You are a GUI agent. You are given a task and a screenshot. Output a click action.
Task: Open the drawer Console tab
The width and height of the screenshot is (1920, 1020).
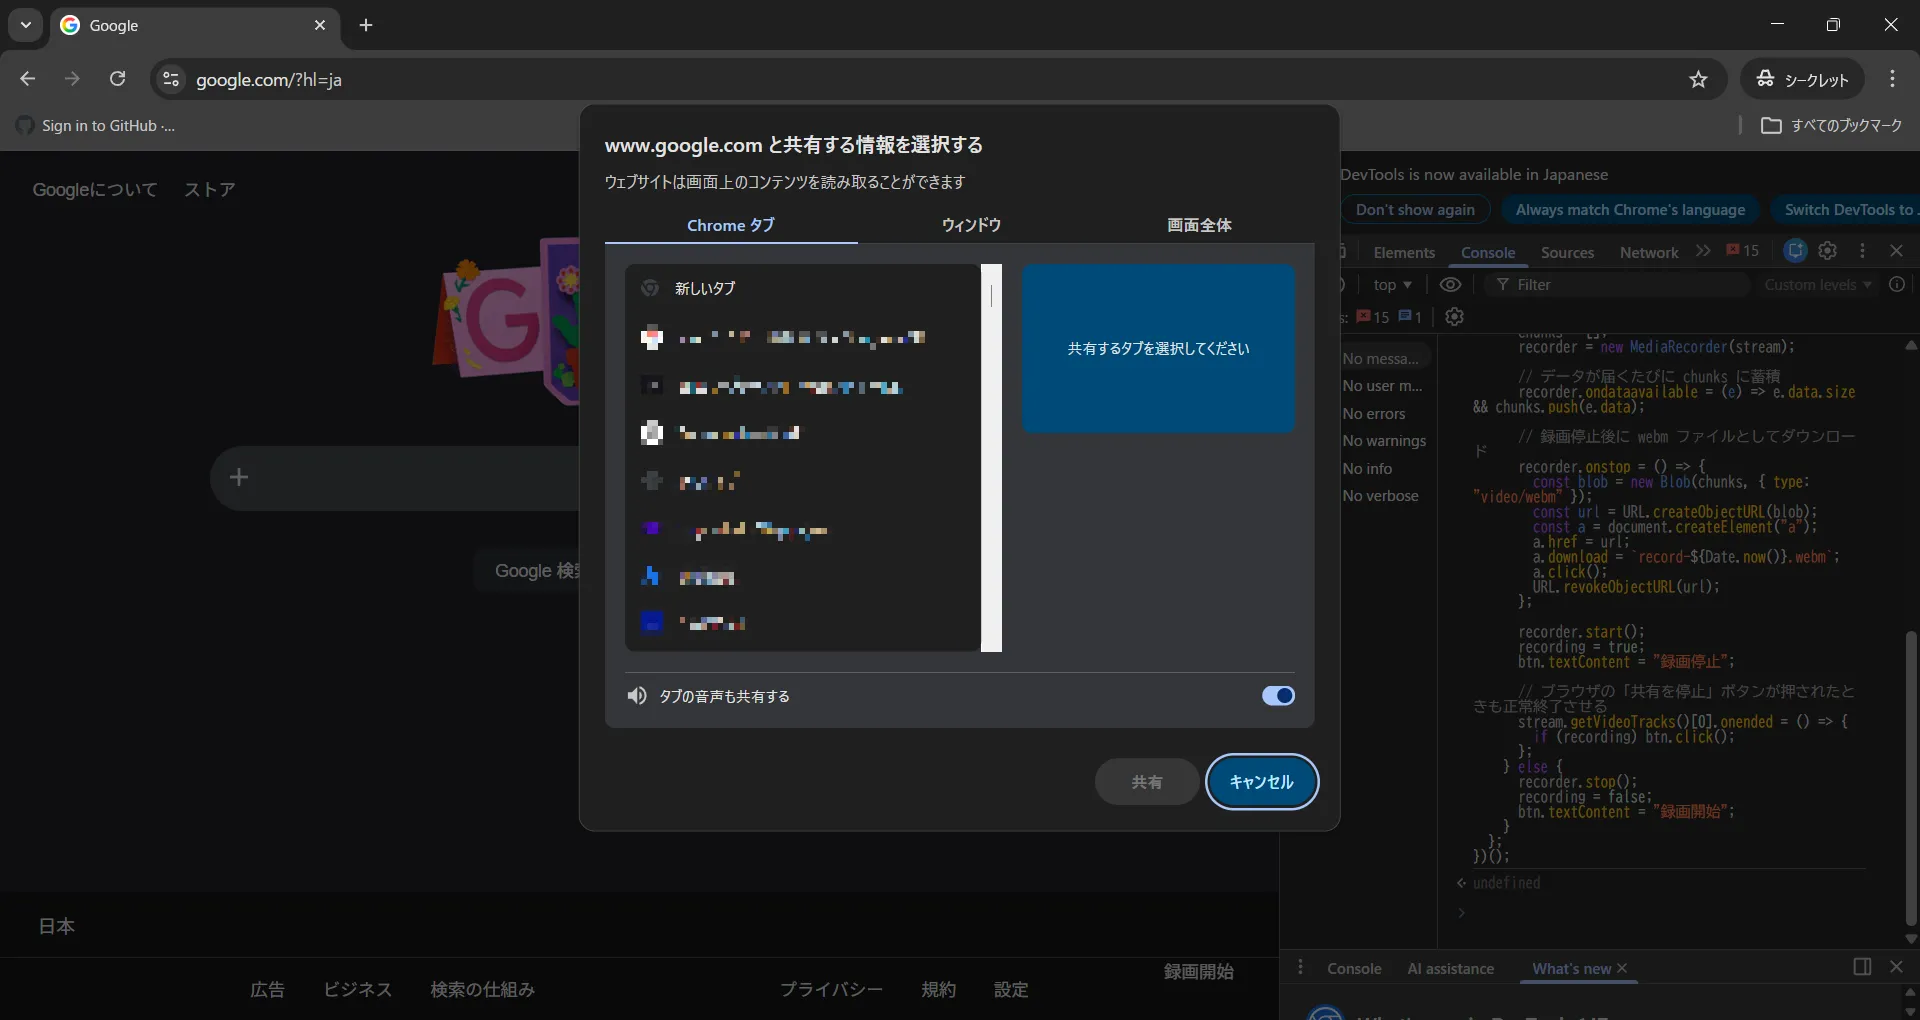coord(1354,969)
